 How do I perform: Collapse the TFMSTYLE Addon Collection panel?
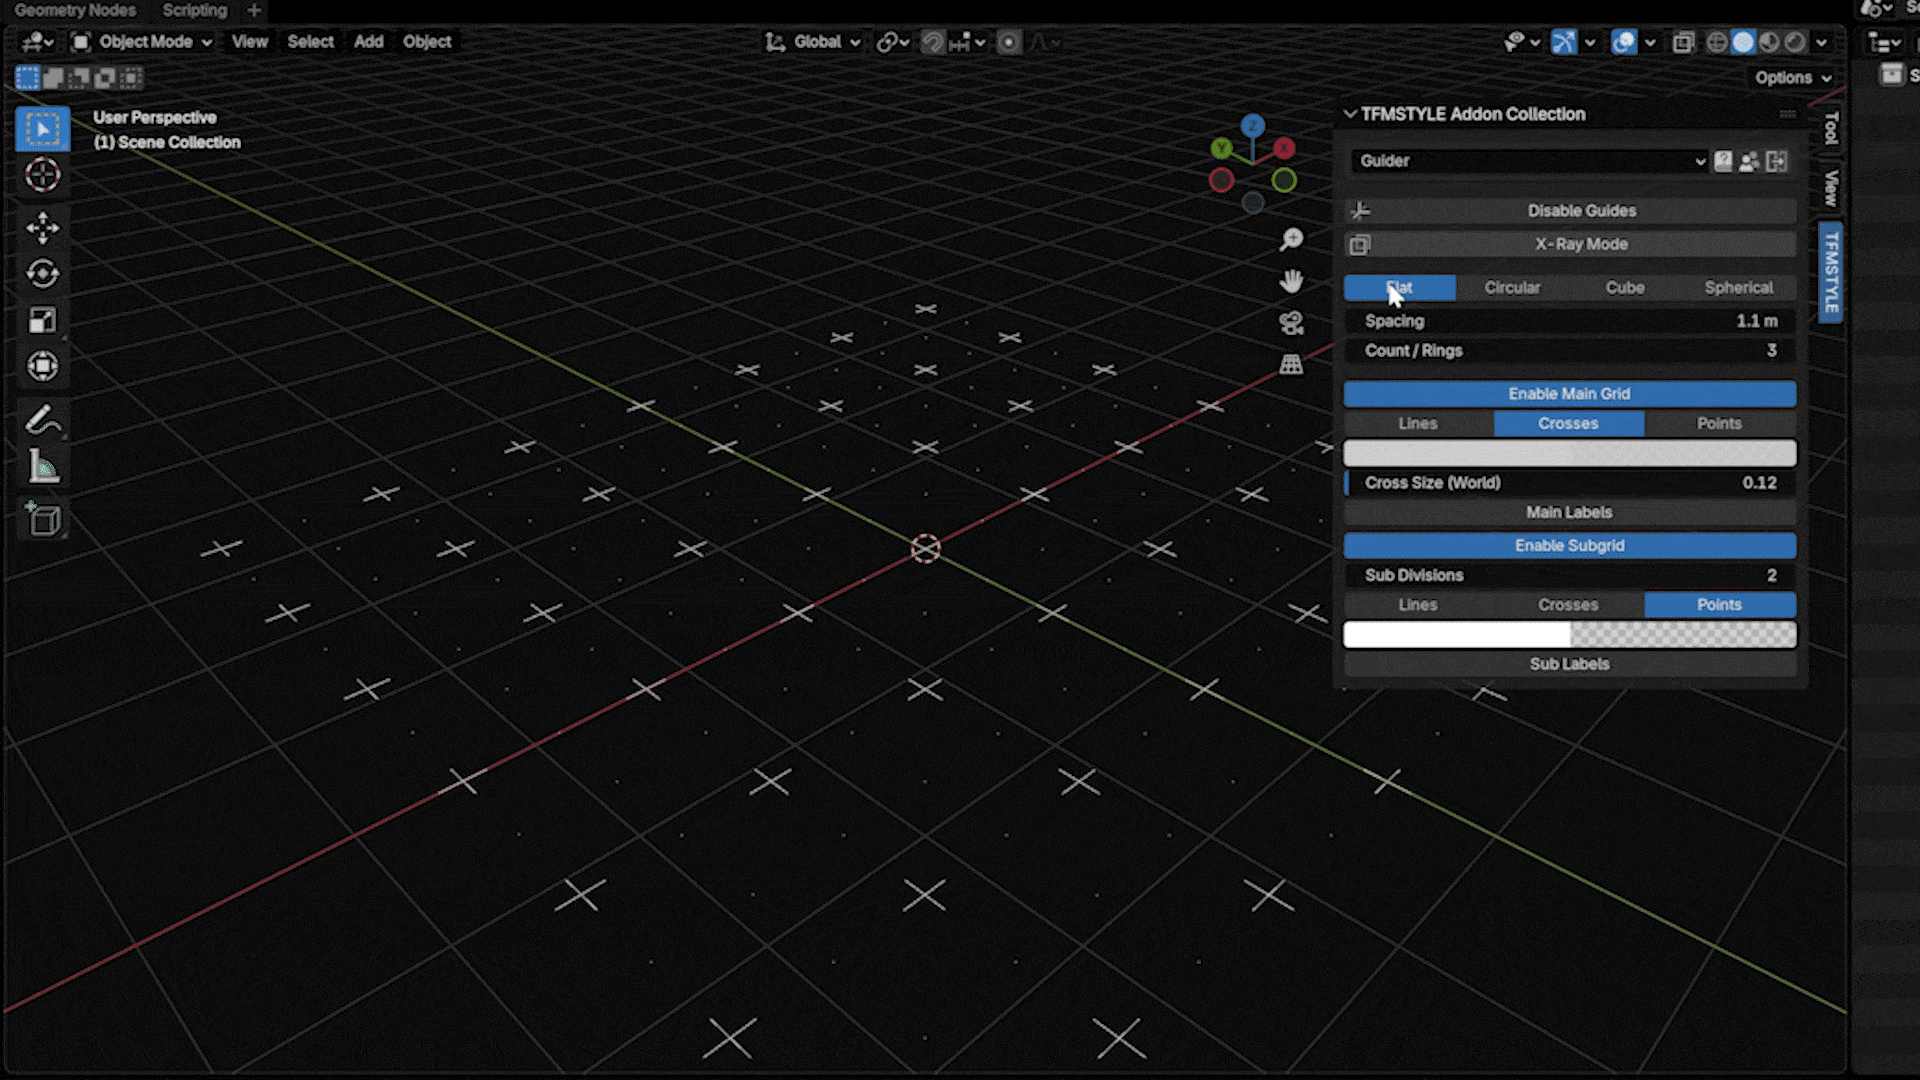click(x=1350, y=114)
